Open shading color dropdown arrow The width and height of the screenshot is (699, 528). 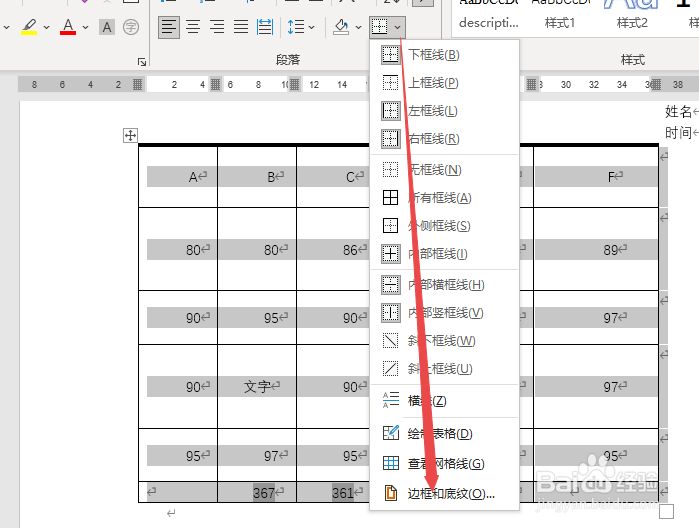point(358,27)
